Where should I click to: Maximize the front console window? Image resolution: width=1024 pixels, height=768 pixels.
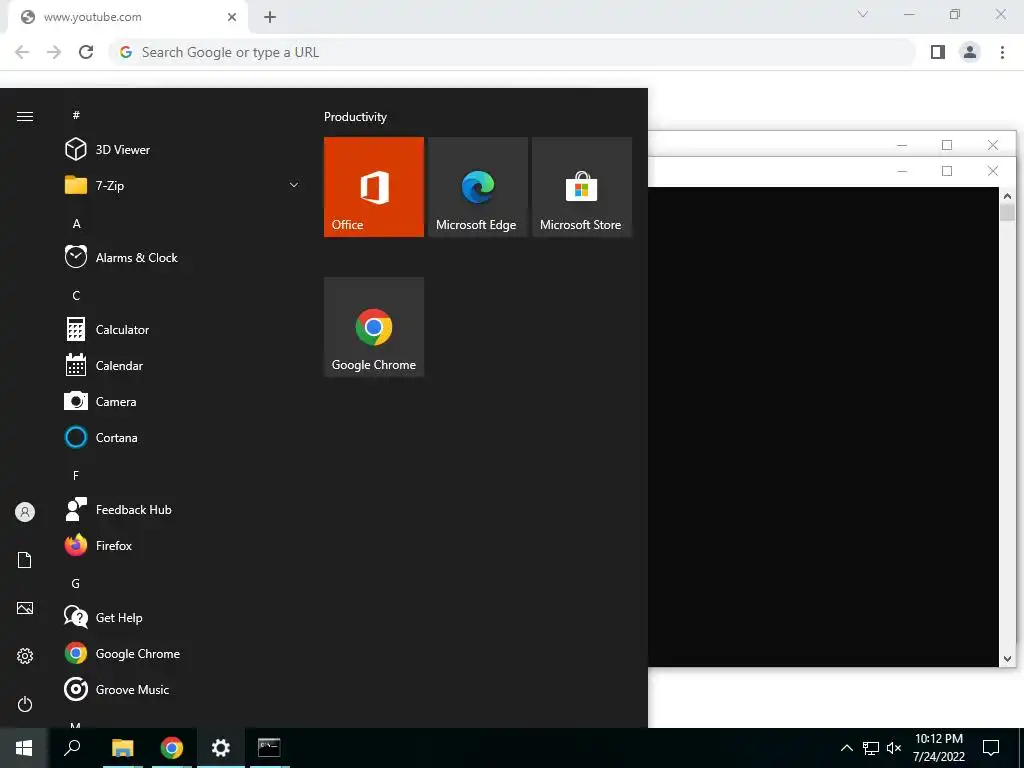947,171
